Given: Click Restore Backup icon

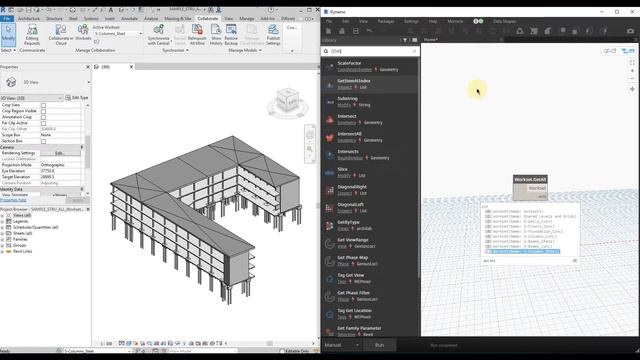Looking at the screenshot, I should pyautogui.click(x=231, y=34).
